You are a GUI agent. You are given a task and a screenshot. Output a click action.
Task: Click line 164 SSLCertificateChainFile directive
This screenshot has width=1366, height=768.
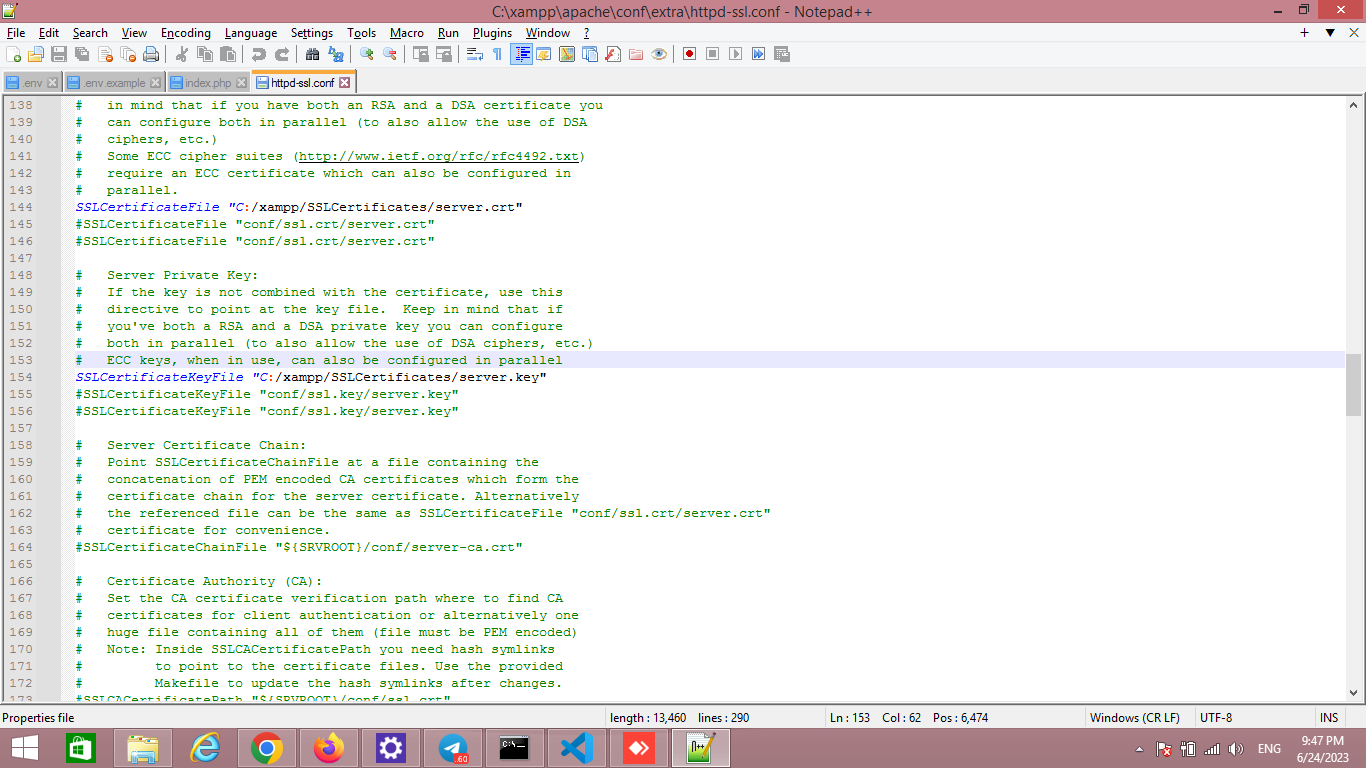click(299, 547)
